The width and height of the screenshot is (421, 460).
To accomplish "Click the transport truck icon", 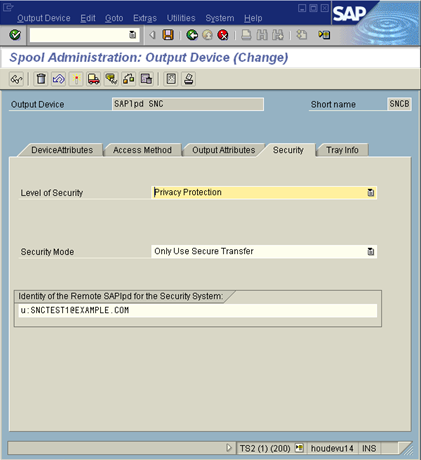I will [94, 79].
